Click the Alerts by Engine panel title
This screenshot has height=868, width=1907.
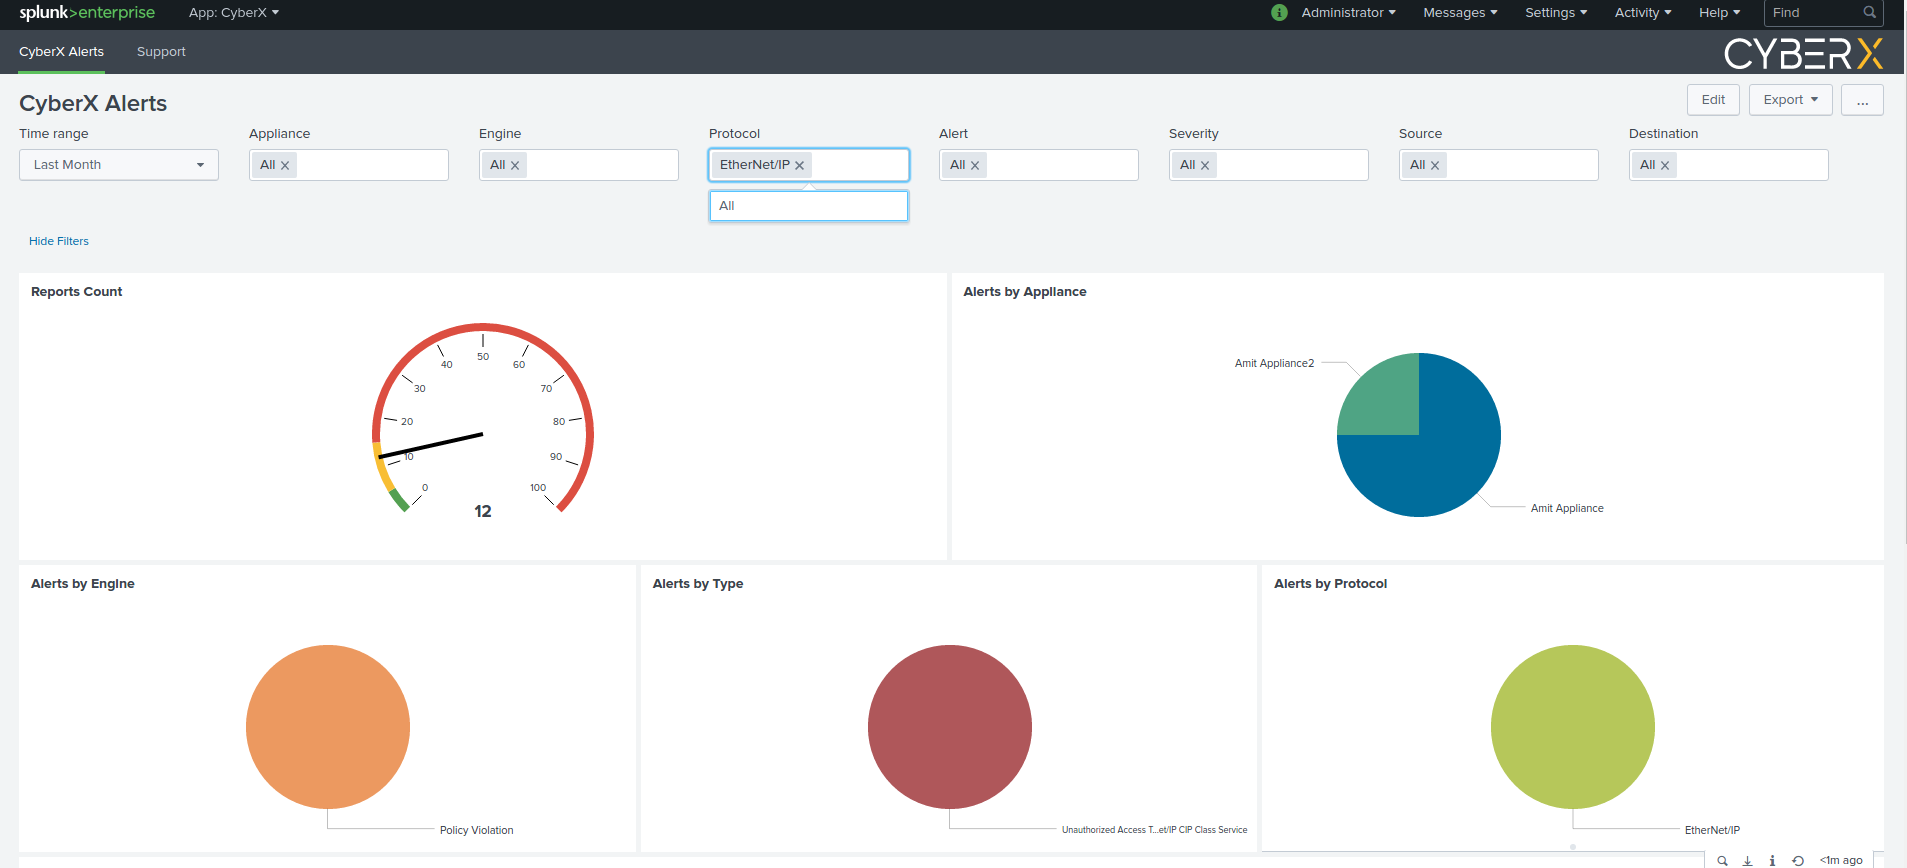coord(83,584)
